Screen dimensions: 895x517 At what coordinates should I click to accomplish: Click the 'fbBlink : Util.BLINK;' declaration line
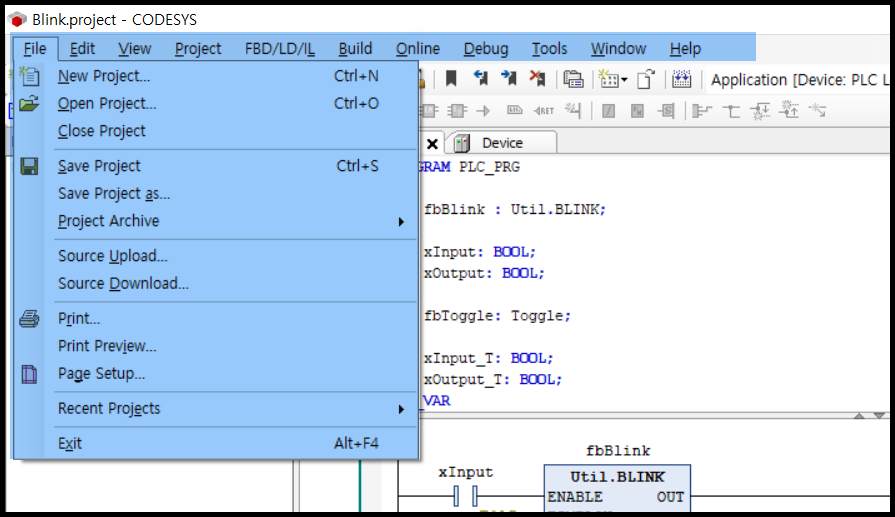pyautogui.click(x=514, y=209)
